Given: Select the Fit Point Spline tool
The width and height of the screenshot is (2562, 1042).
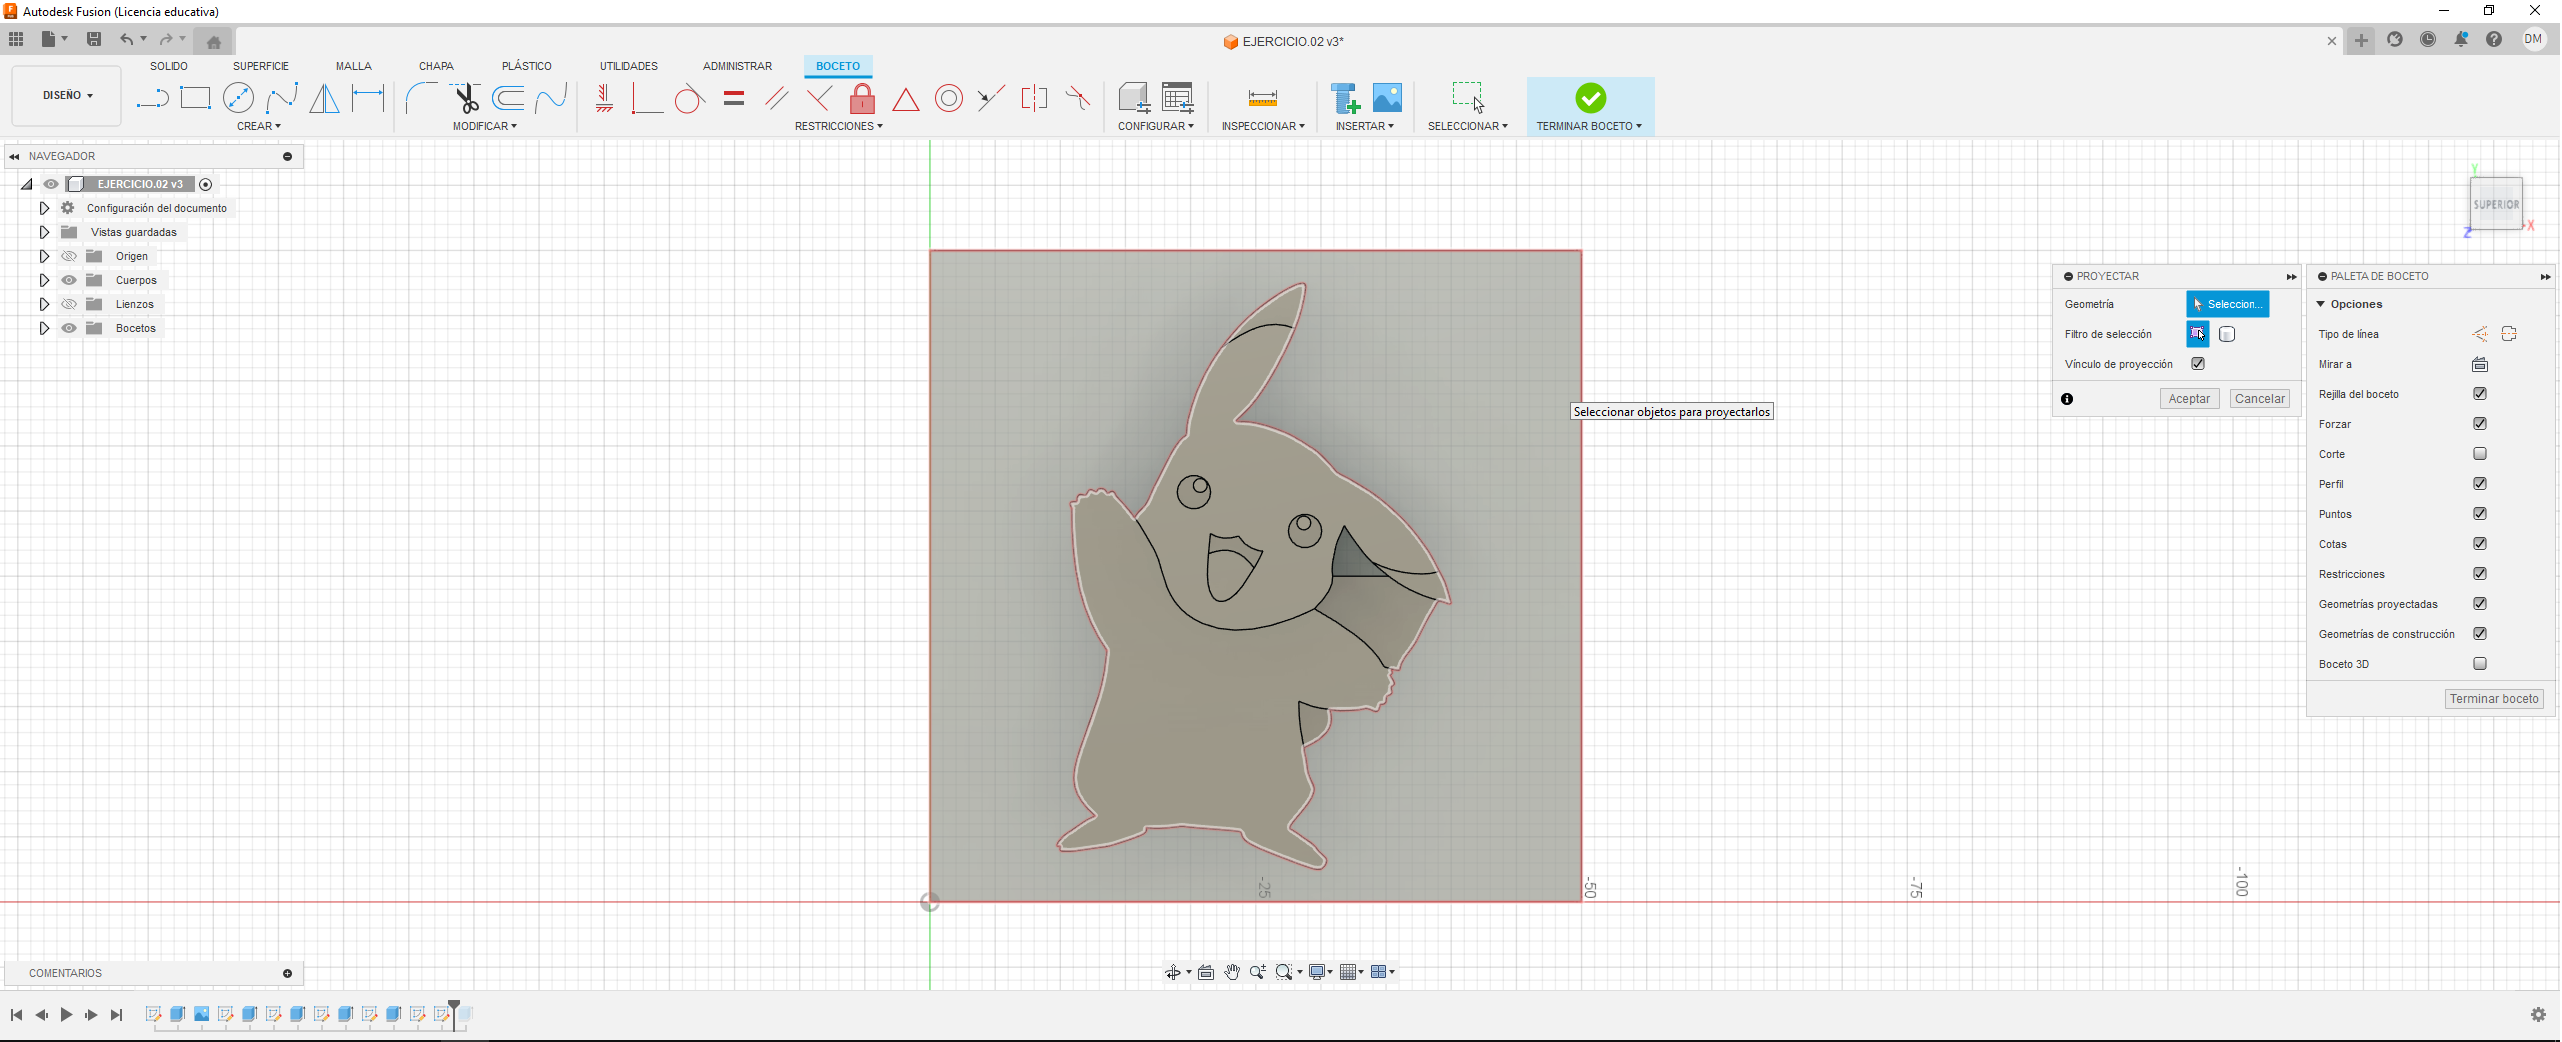Looking at the screenshot, I should [282, 98].
